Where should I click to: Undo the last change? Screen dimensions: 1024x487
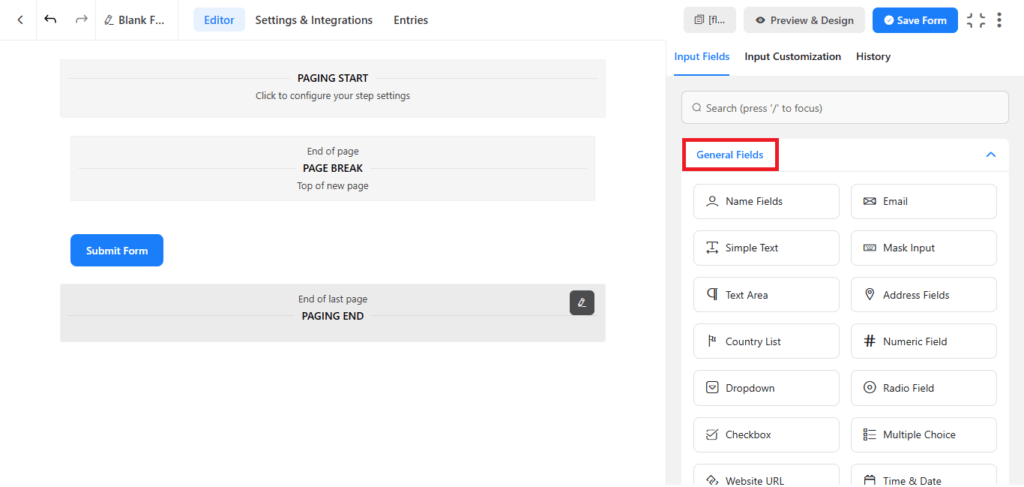pyautogui.click(x=50, y=20)
